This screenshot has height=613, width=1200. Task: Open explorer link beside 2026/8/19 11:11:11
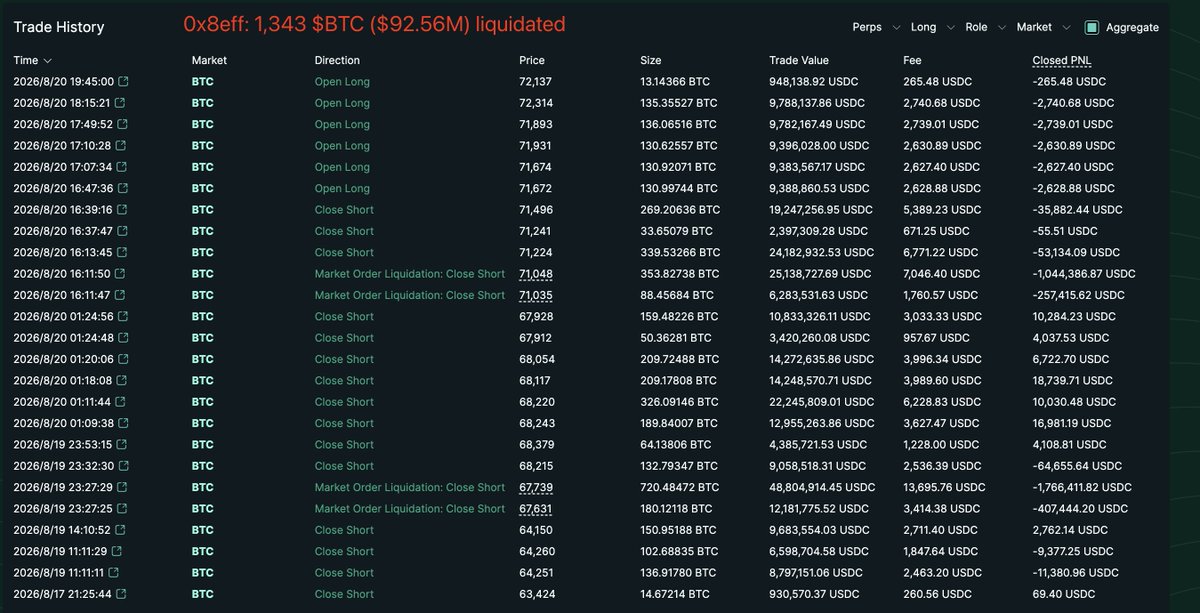[113, 572]
